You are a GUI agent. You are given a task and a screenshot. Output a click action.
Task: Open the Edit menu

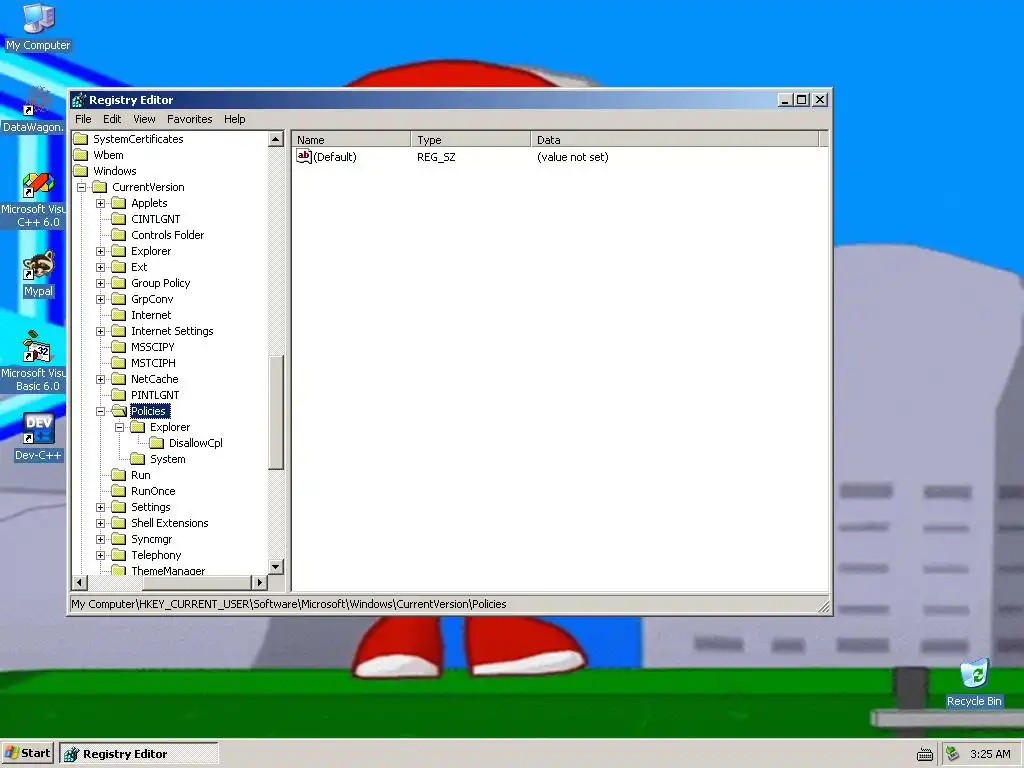click(x=112, y=119)
